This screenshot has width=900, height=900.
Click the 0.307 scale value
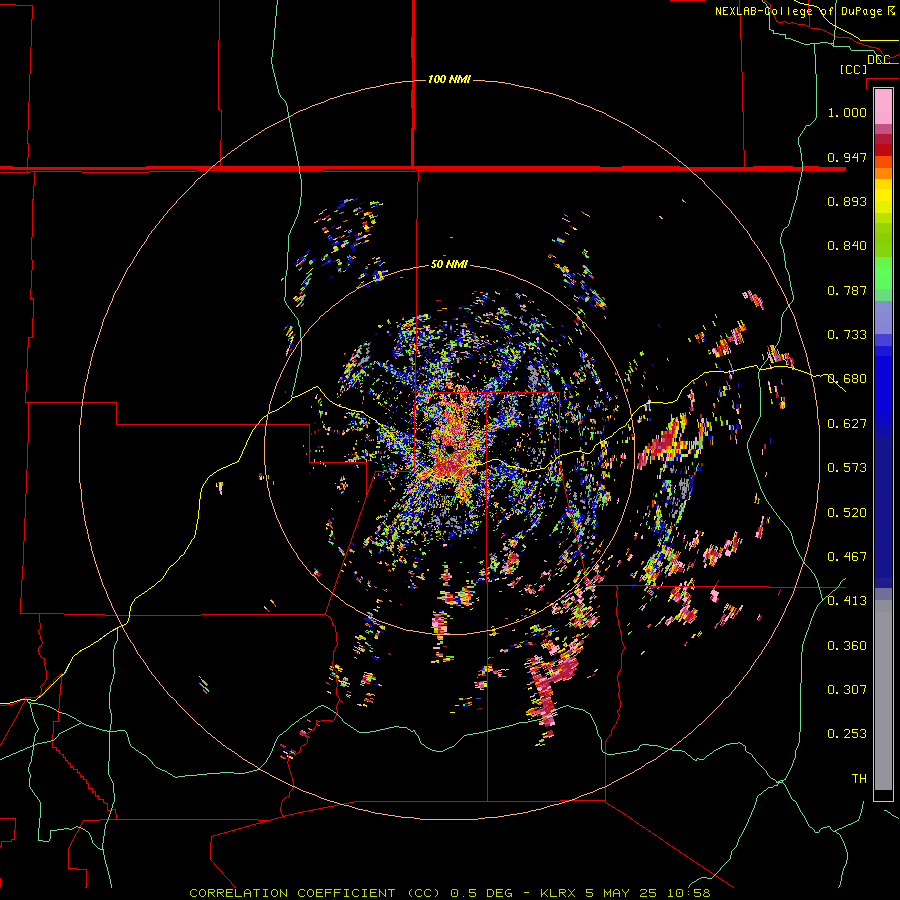(847, 690)
